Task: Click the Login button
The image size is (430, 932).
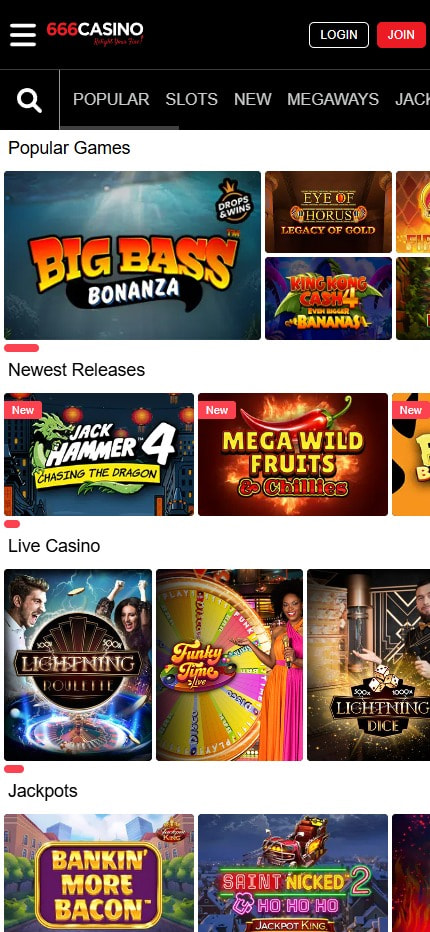Action: click(339, 34)
